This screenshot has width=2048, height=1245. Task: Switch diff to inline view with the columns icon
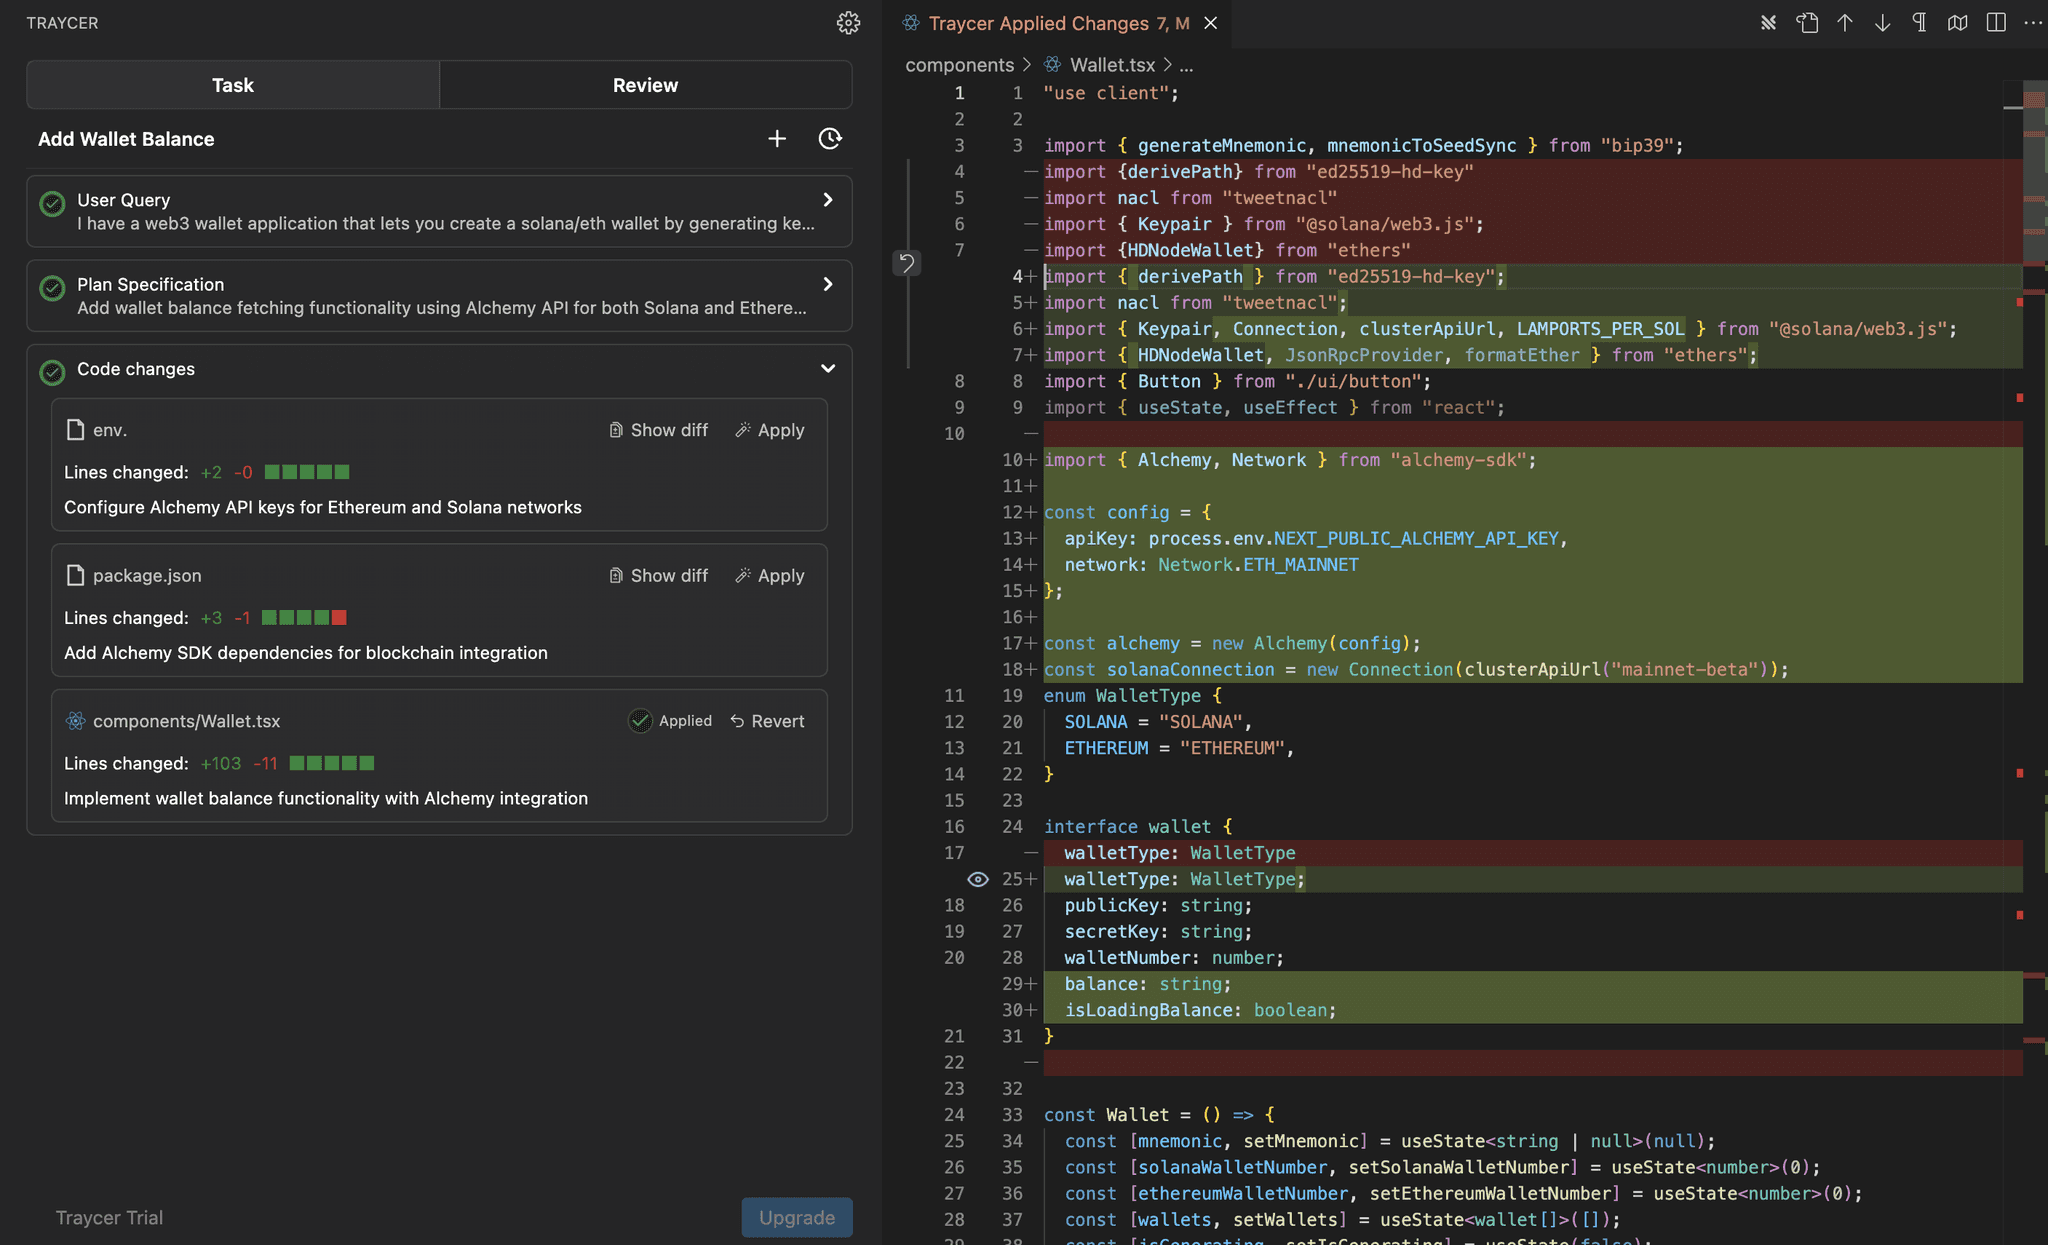[1996, 22]
